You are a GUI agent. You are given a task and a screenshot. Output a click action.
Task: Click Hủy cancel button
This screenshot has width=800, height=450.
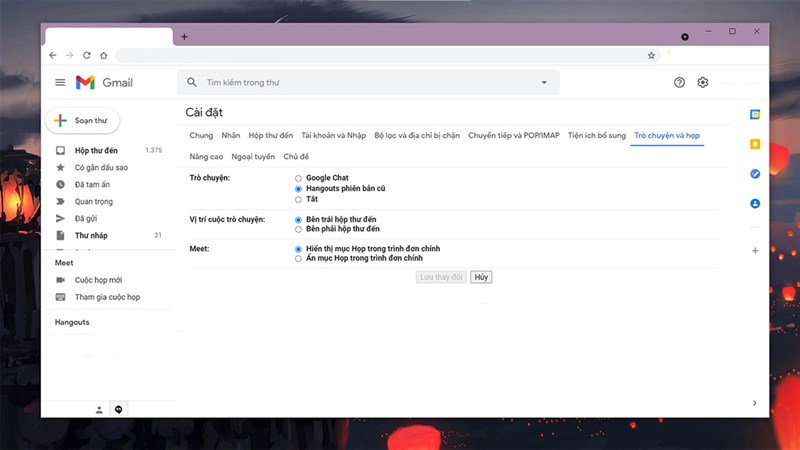click(481, 277)
